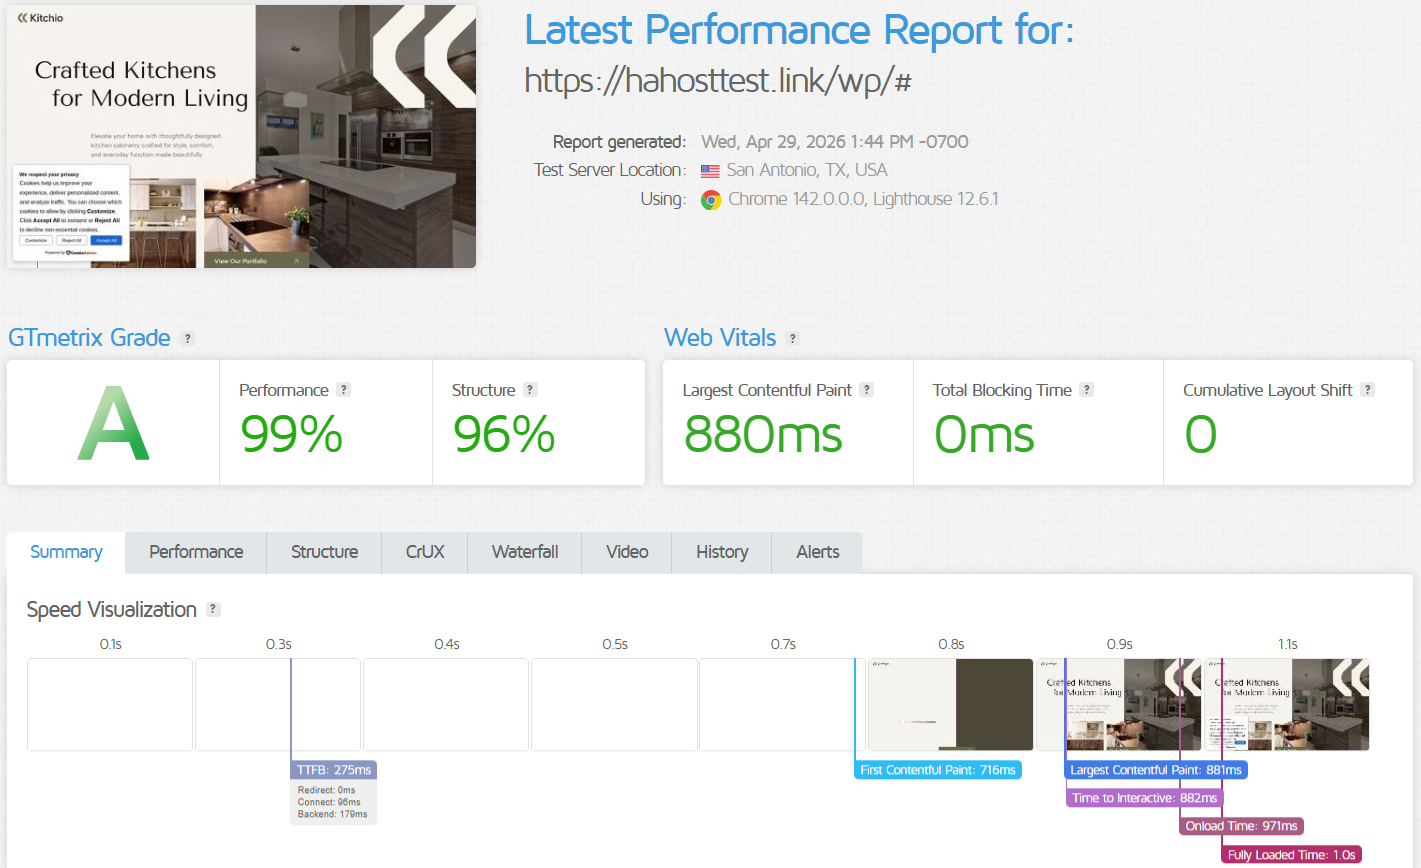The image size is (1421, 868).
Task: Click the GTmetrix Grade heading
Action: click(x=89, y=338)
